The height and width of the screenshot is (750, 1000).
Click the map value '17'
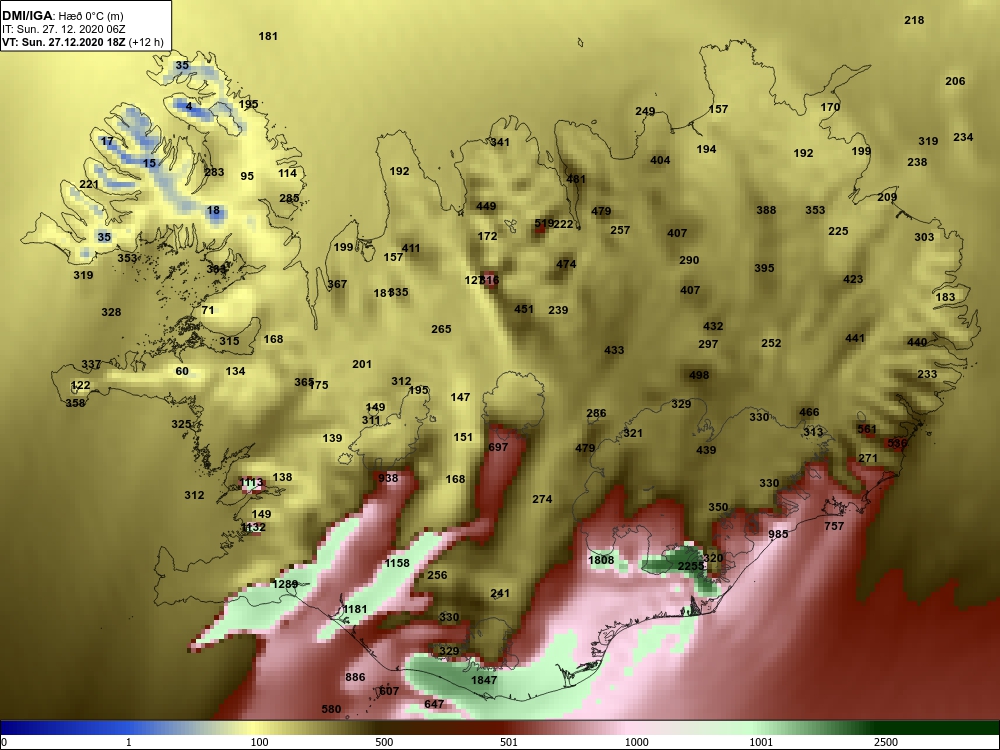point(107,142)
